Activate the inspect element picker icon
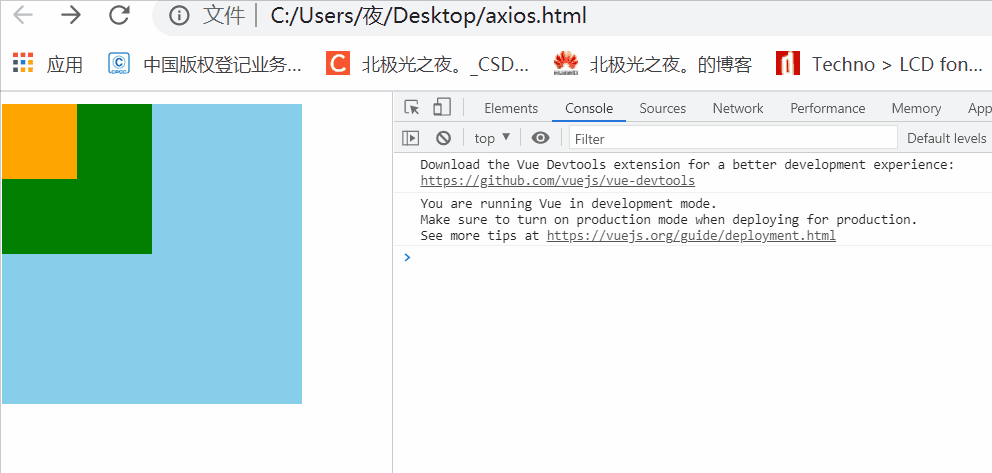The image size is (992, 473). tap(412, 108)
